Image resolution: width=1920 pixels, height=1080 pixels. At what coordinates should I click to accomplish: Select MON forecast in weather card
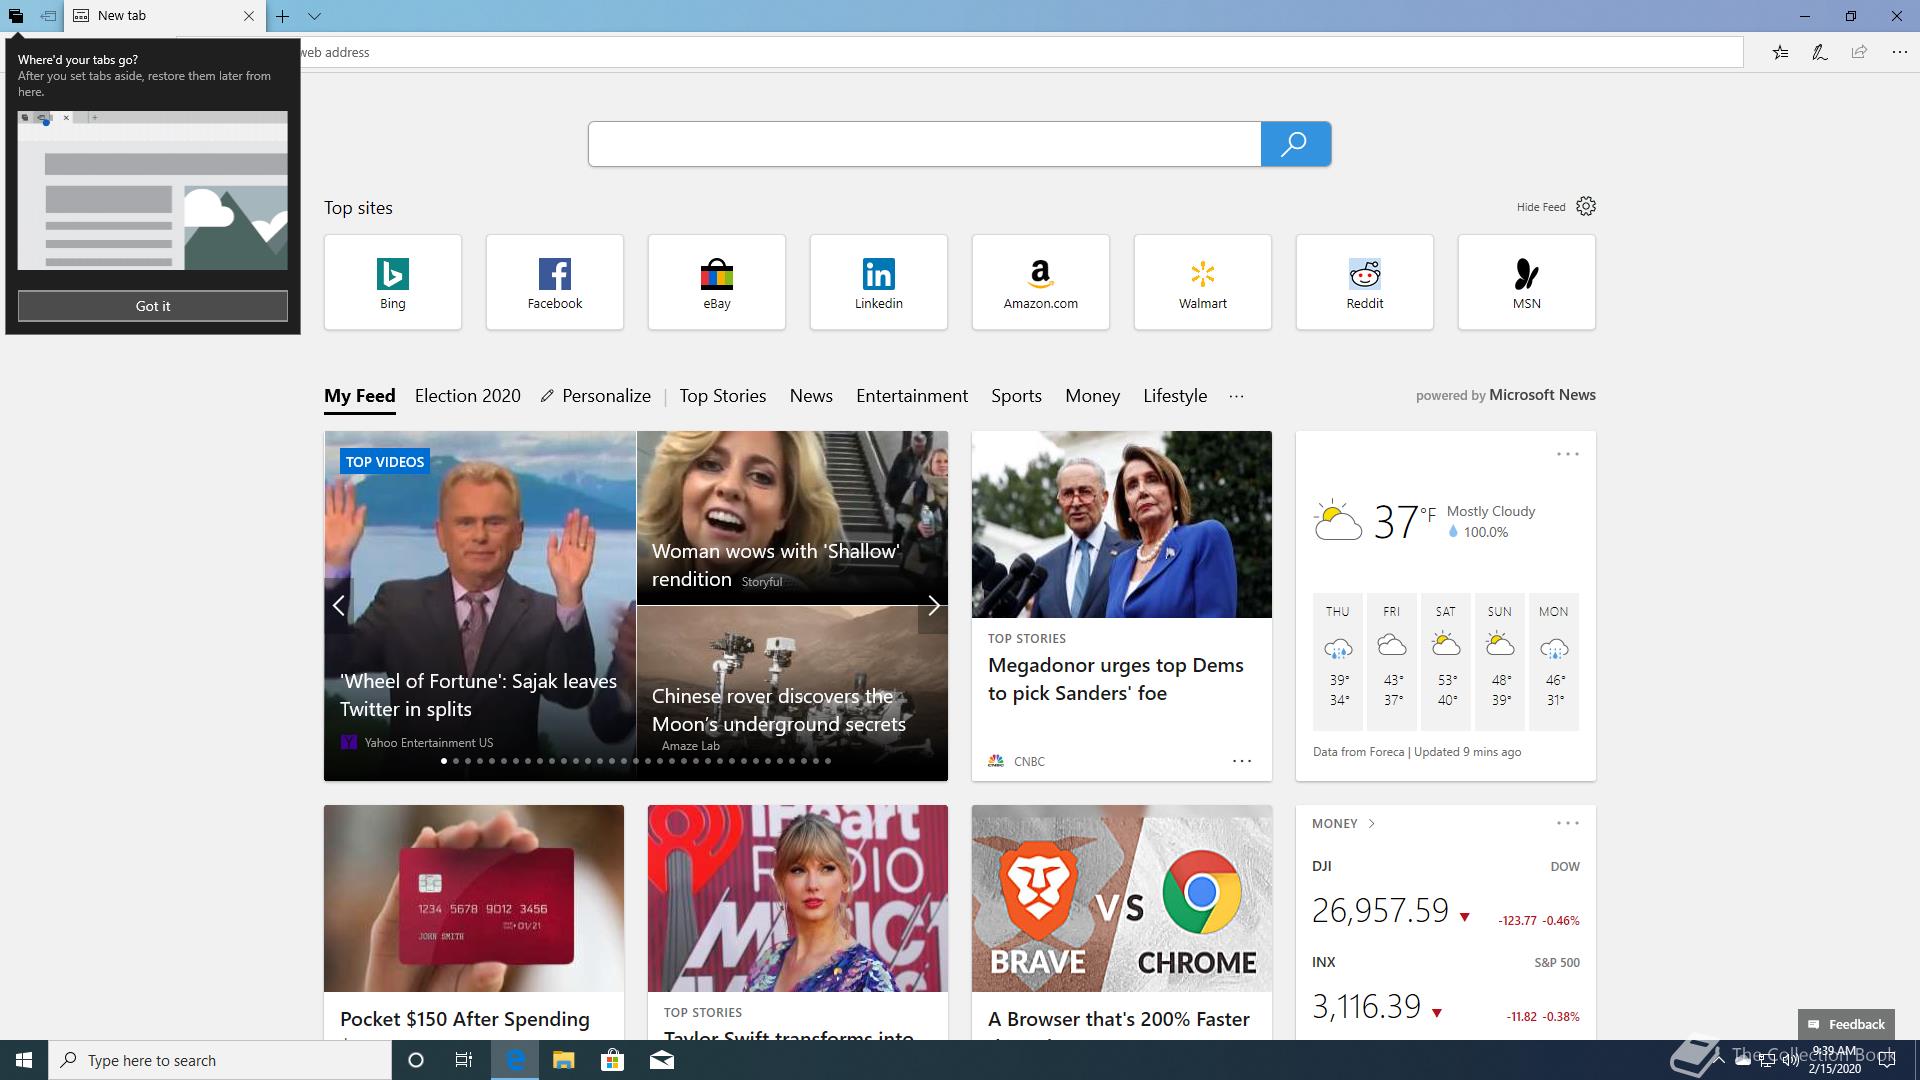[x=1554, y=662]
